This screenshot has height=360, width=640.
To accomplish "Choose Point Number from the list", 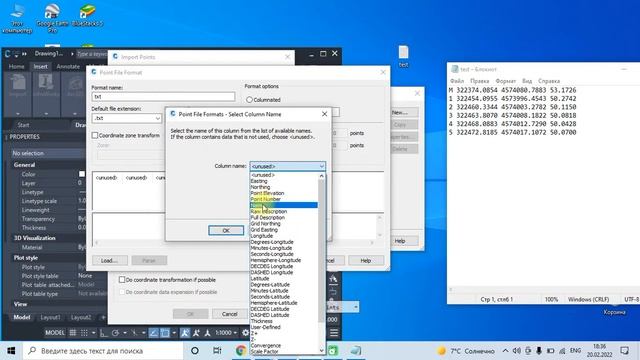I will [x=284, y=199].
